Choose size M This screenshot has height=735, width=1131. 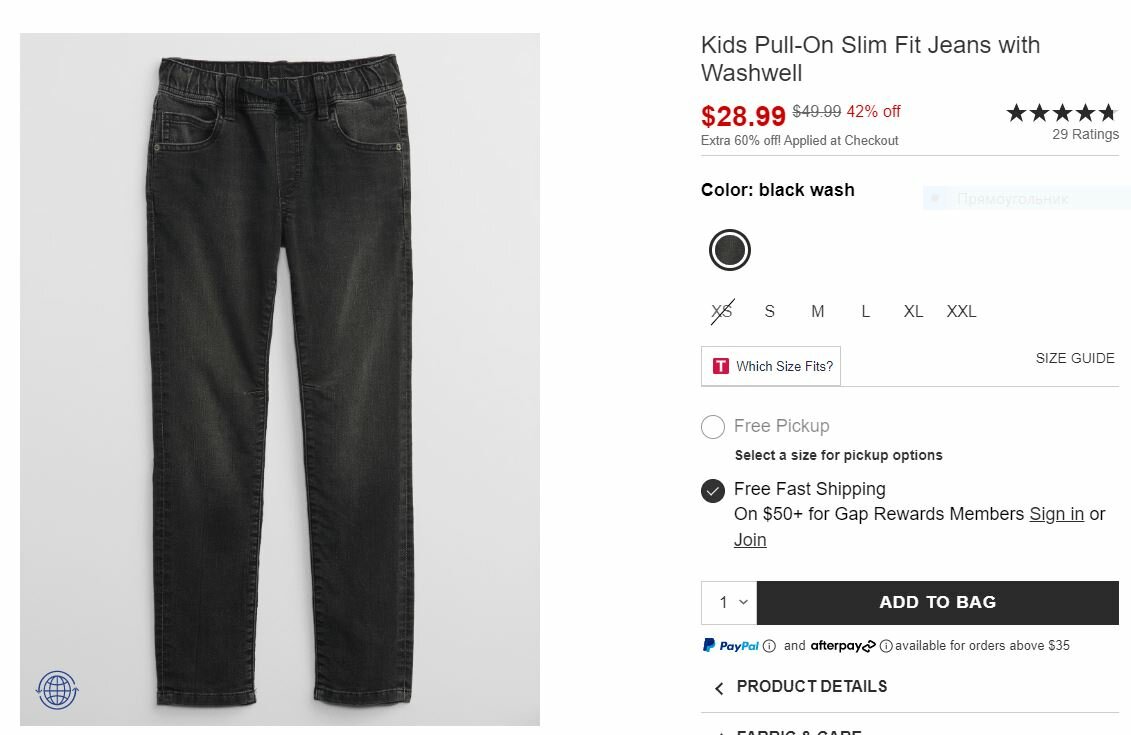[x=817, y=312]
